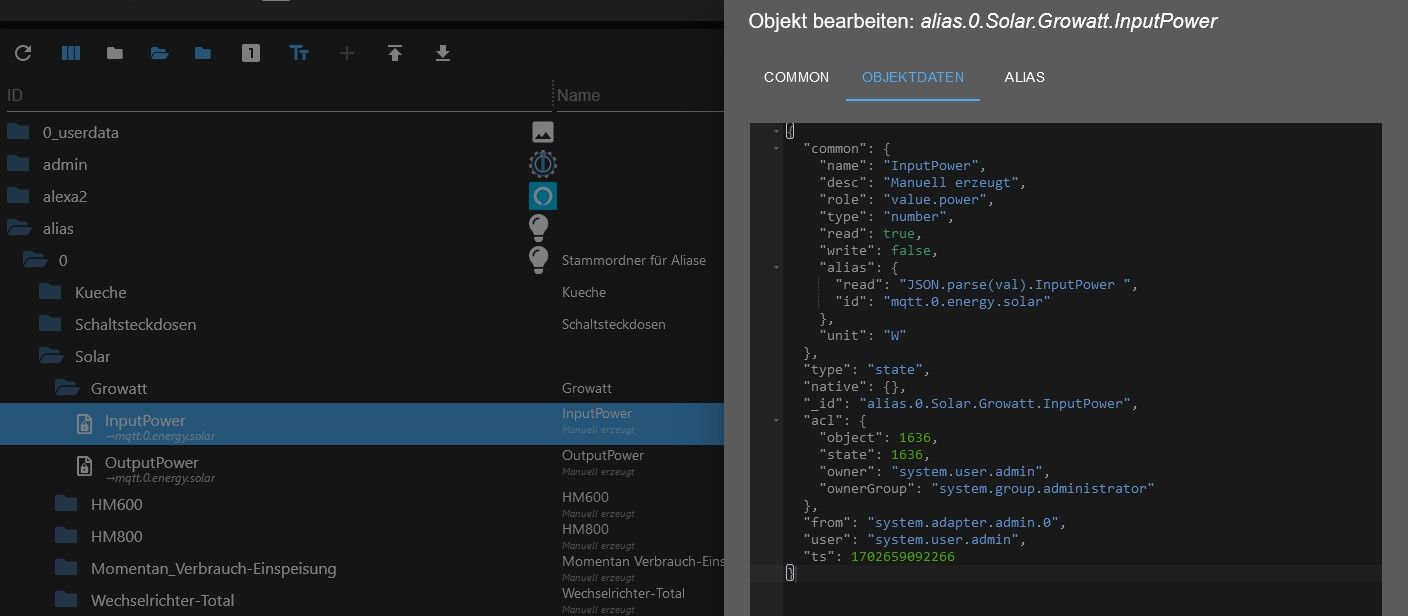Click the image icon in 0_userdata row

543,132
